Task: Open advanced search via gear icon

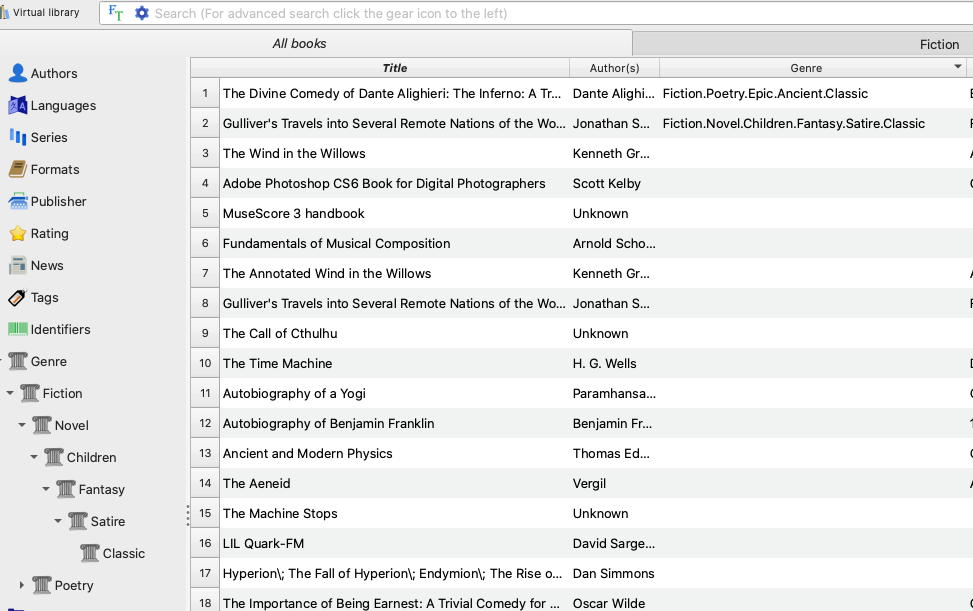Action: click(141, 13)
